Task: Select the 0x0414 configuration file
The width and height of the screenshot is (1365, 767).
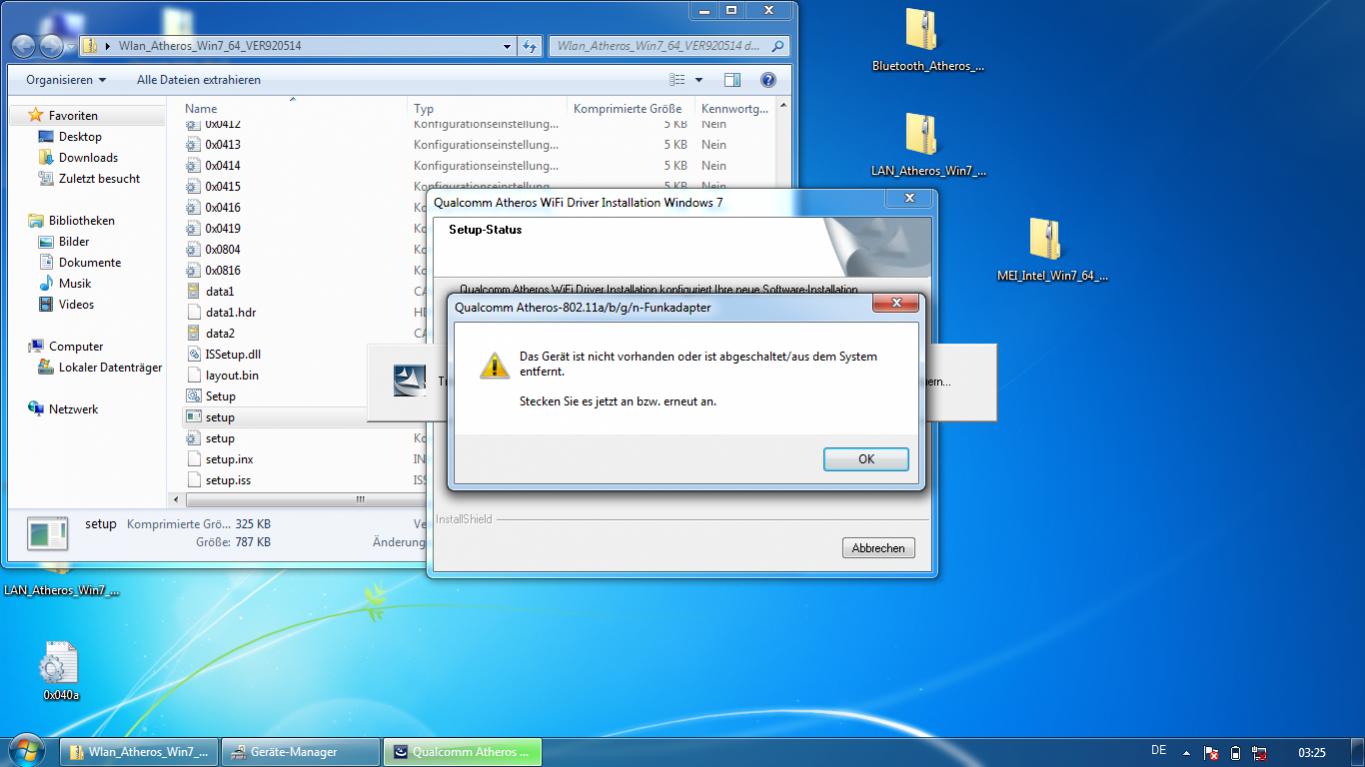Action: point(222,166)
